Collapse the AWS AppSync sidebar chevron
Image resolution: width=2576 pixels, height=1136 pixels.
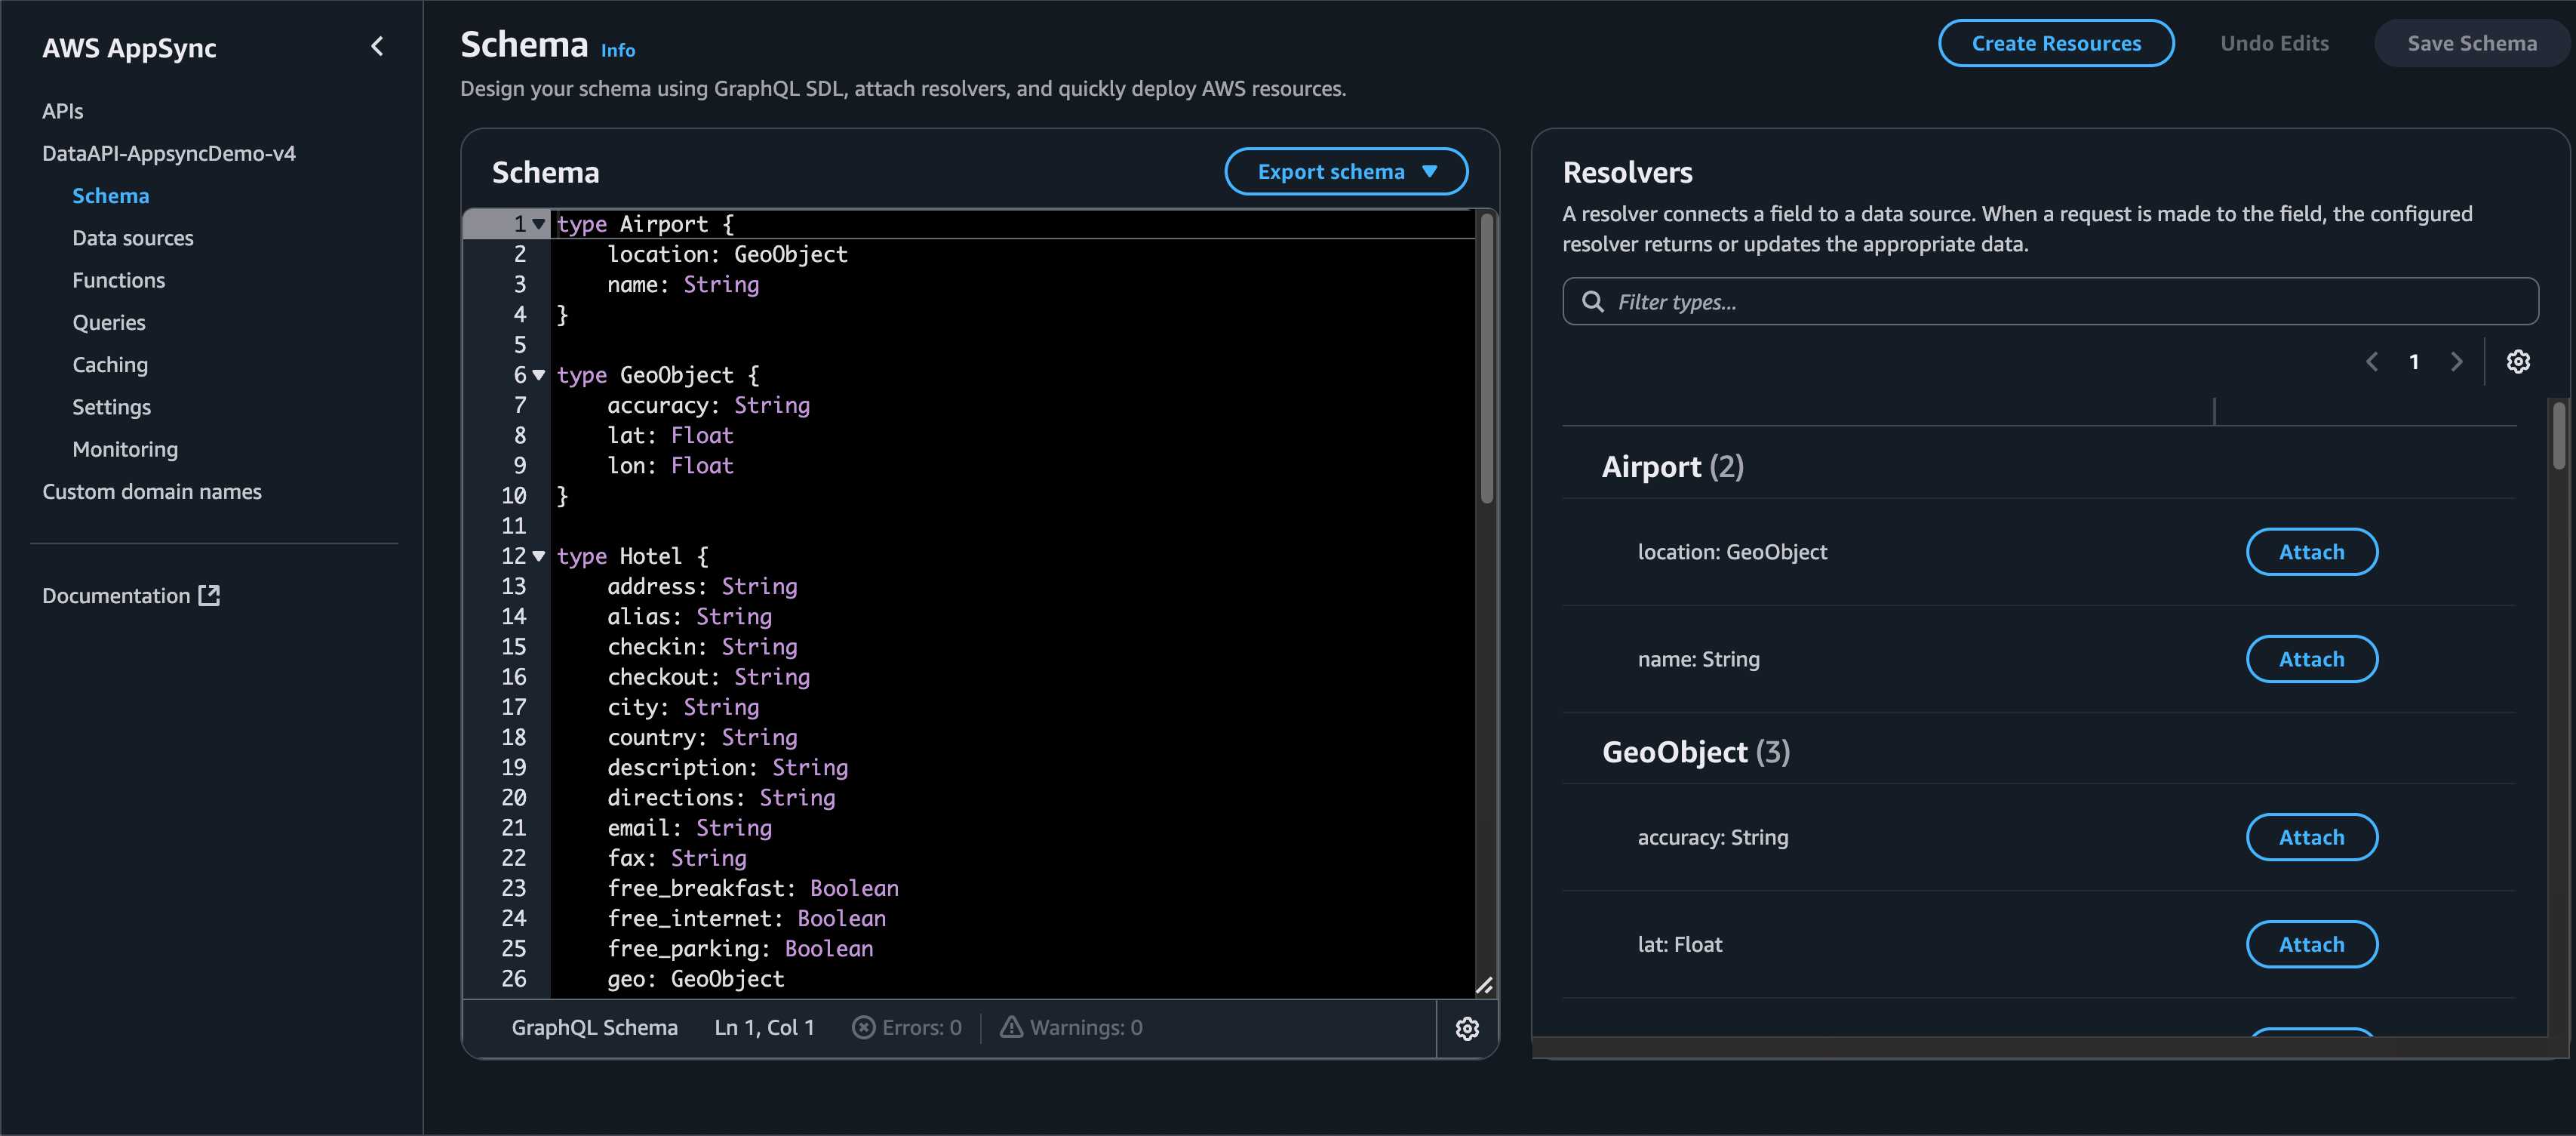377,46
